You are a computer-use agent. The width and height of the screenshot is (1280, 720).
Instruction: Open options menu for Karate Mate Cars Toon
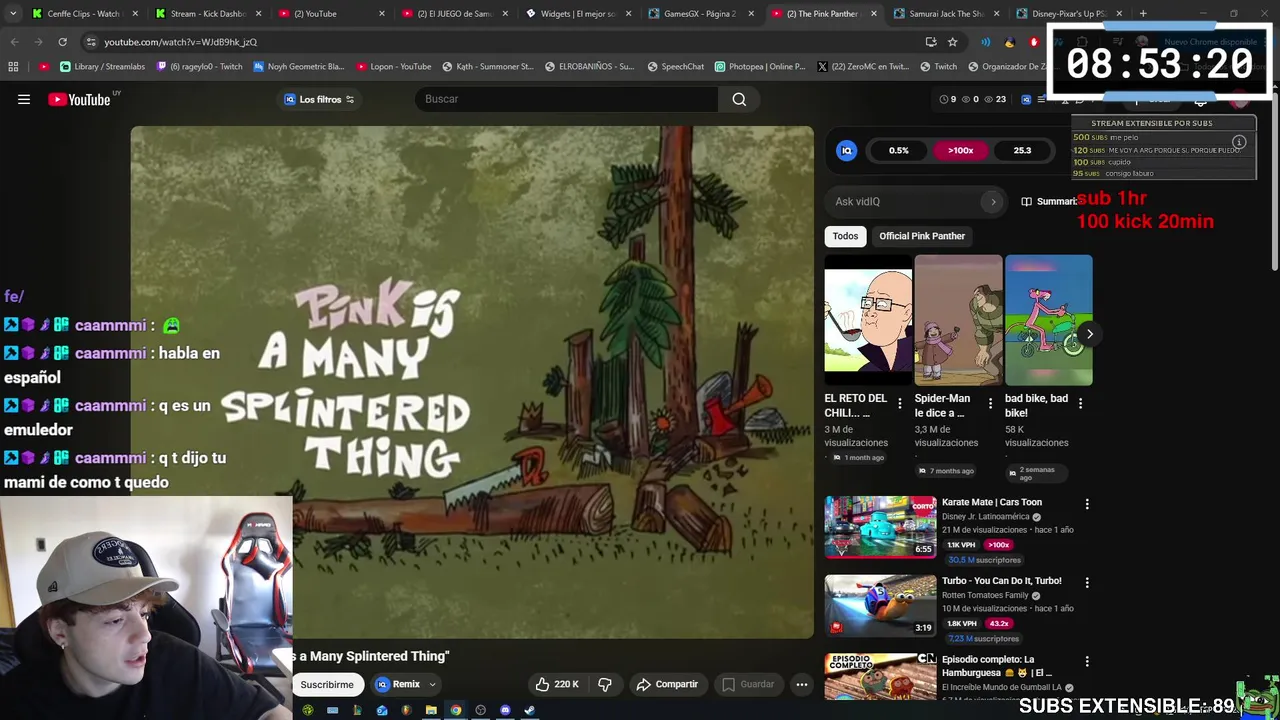[1087, 504]
